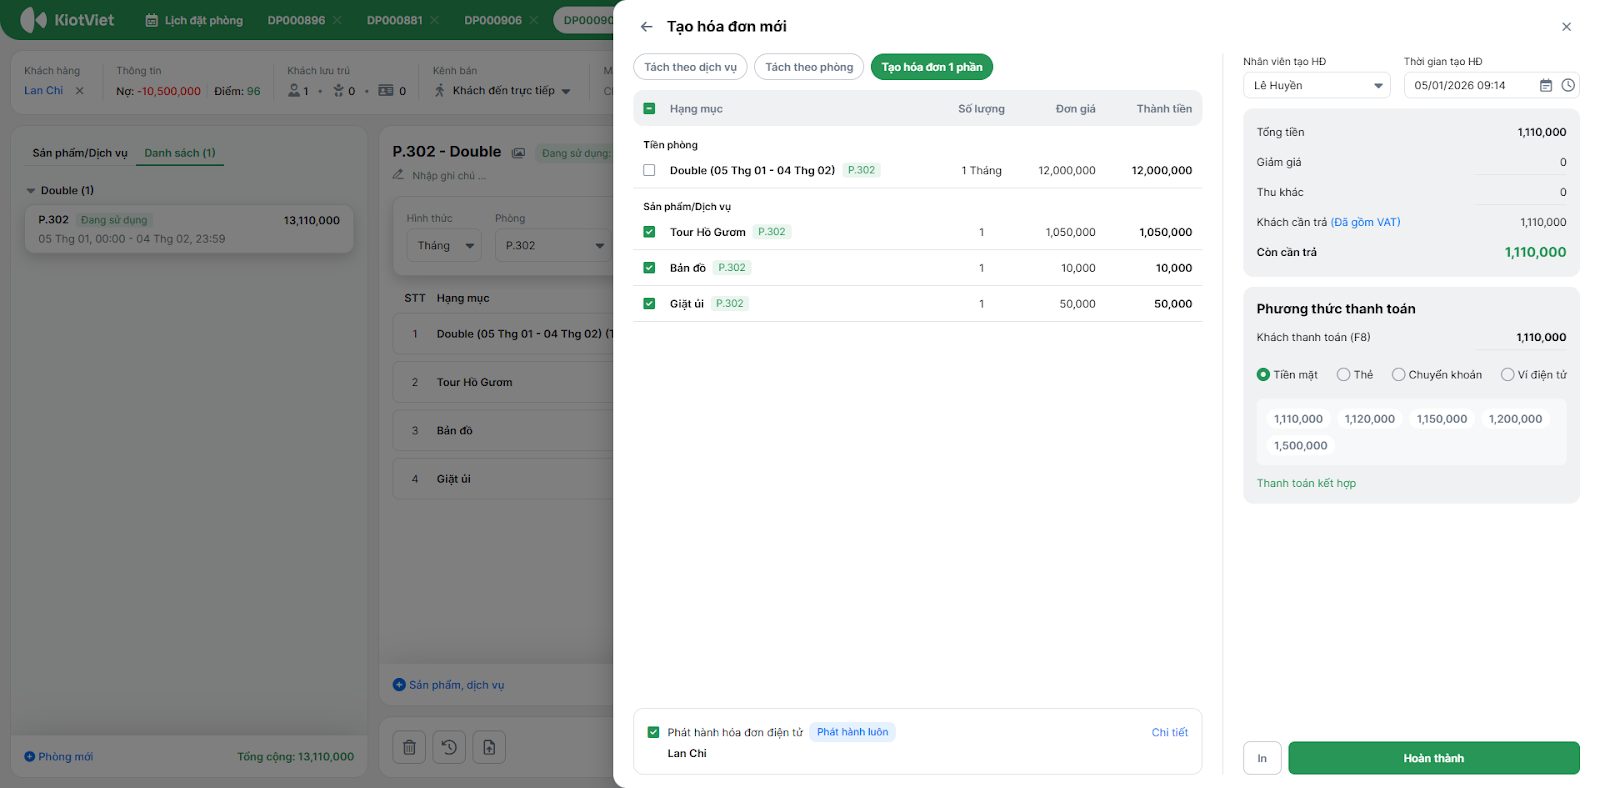Click the back arrow beside Tạo hóa đơn mới
1600x788 pixels.
(x=646, y=27)
